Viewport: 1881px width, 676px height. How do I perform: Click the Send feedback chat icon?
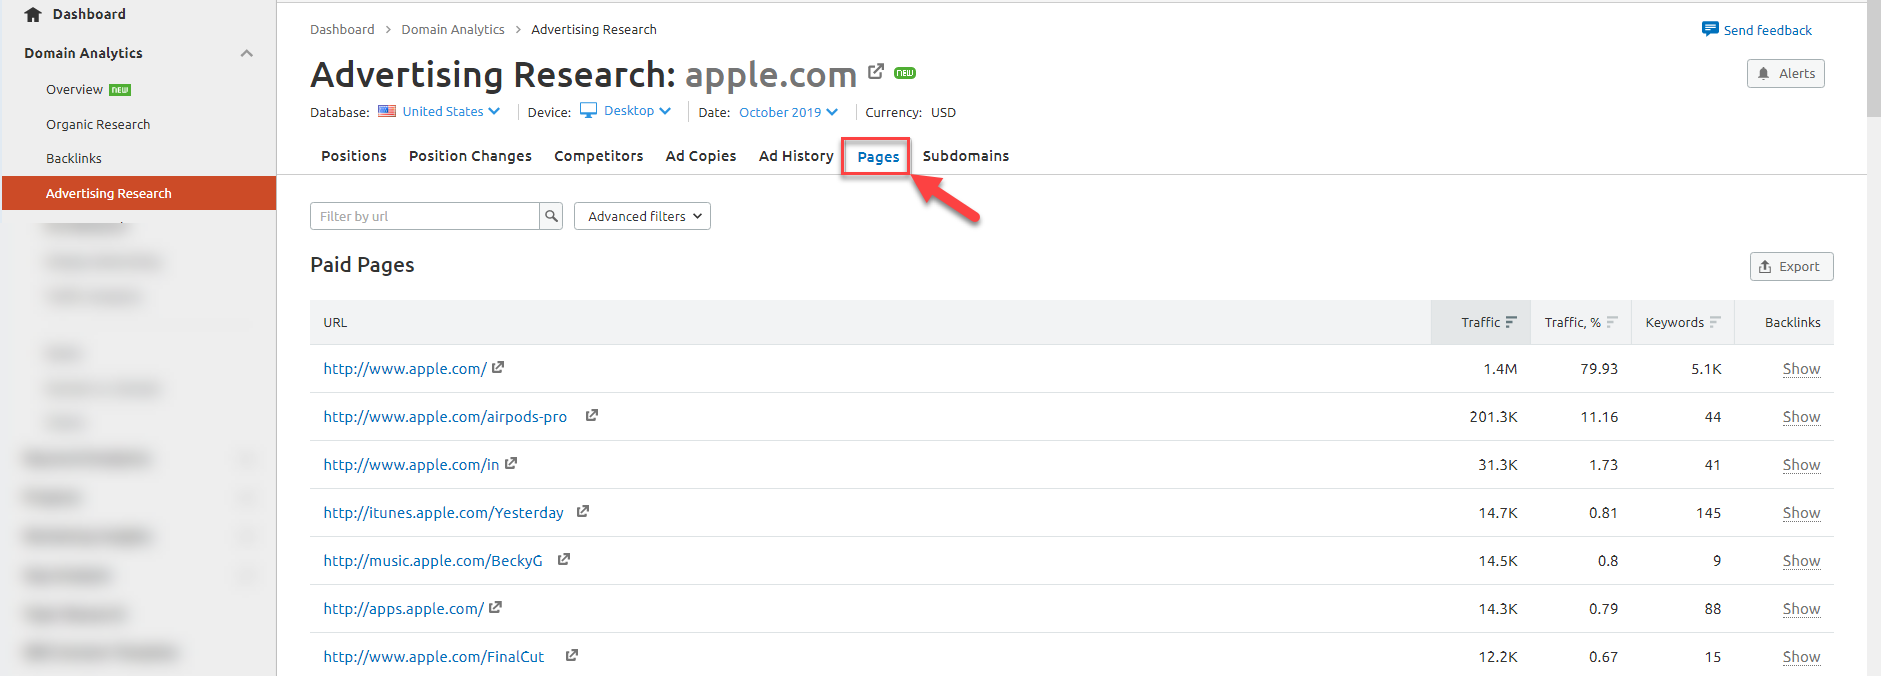(x=1709, y=29)
